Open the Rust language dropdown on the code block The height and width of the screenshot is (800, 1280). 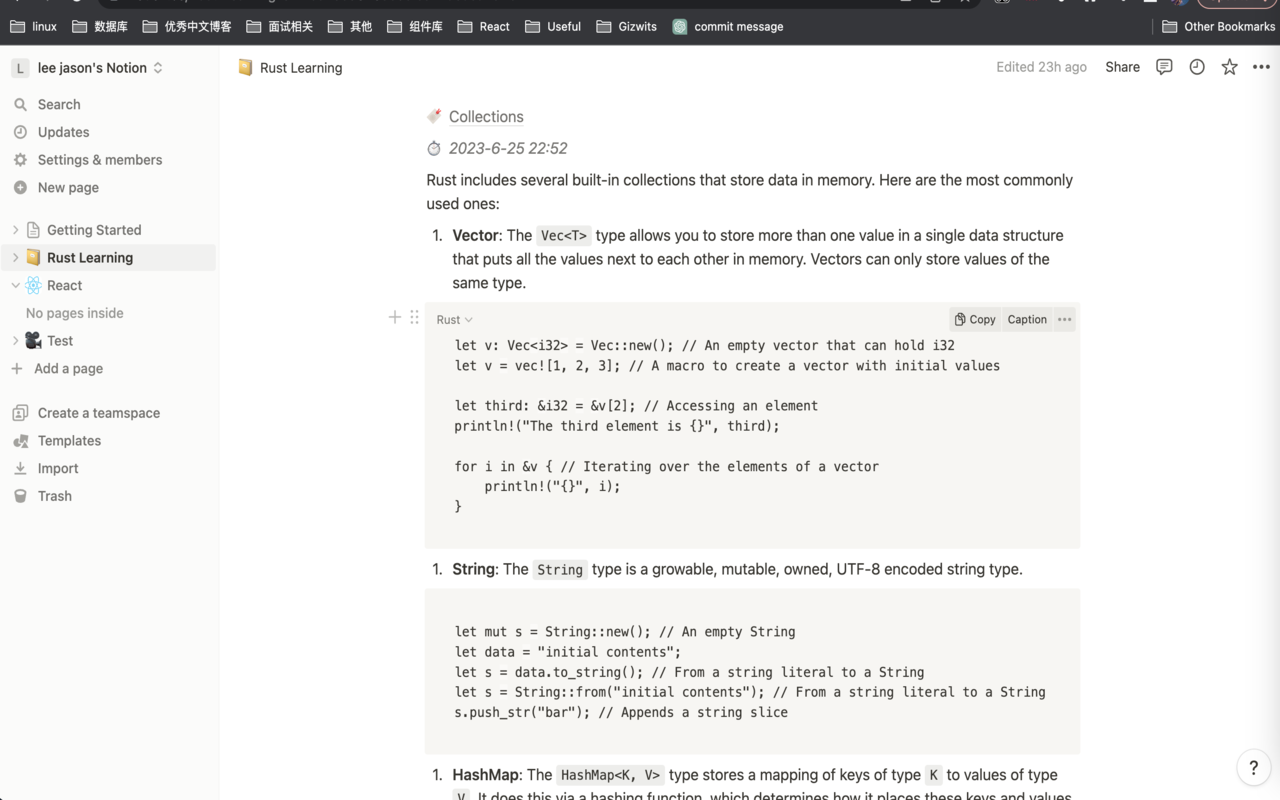(452, 319)
